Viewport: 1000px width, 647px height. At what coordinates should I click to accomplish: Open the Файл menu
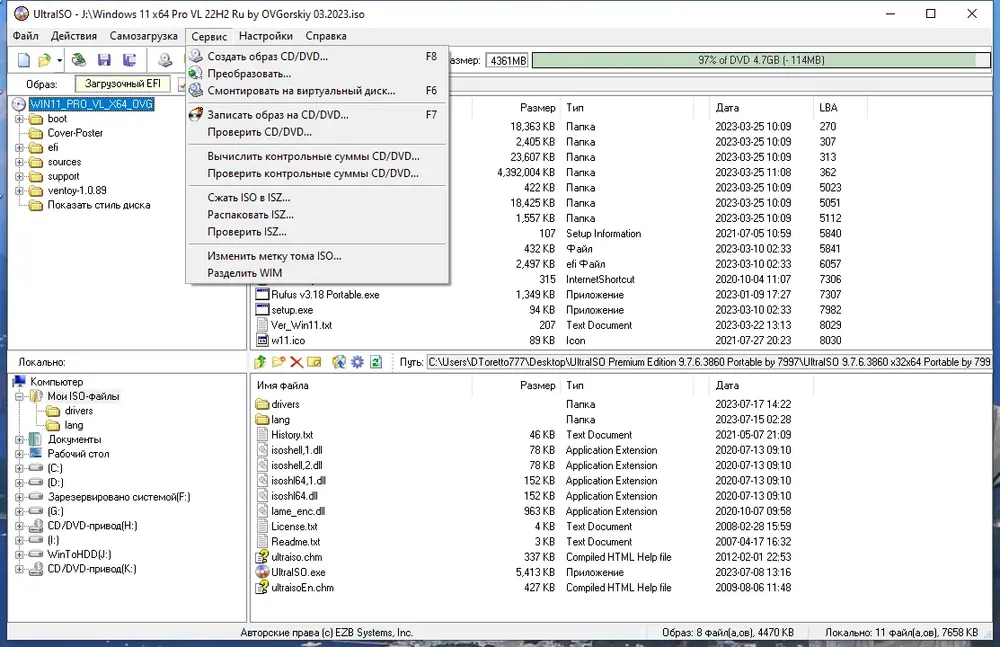tap(26, 36)
